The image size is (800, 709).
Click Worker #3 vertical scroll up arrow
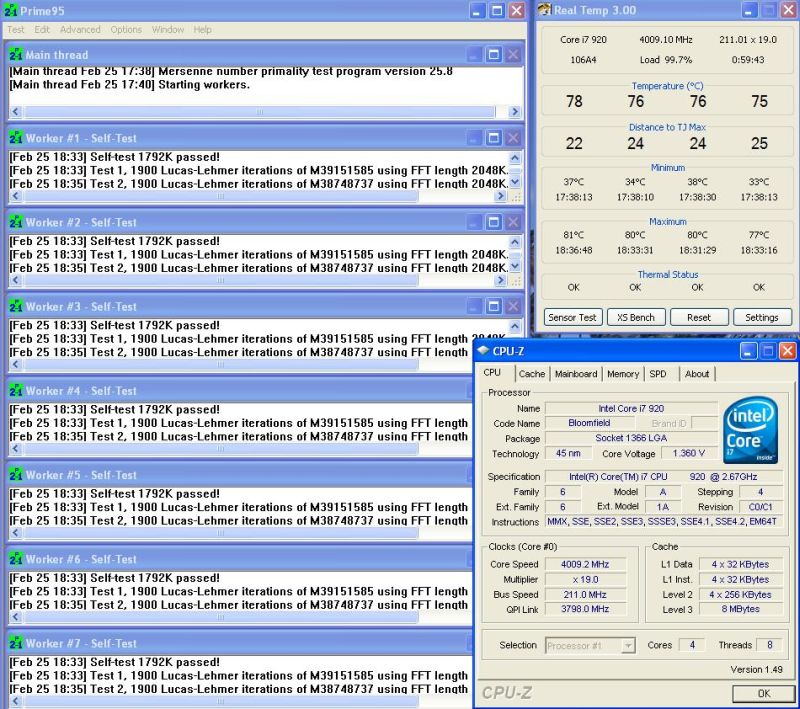pyautogui.click(x=515, y=326)
